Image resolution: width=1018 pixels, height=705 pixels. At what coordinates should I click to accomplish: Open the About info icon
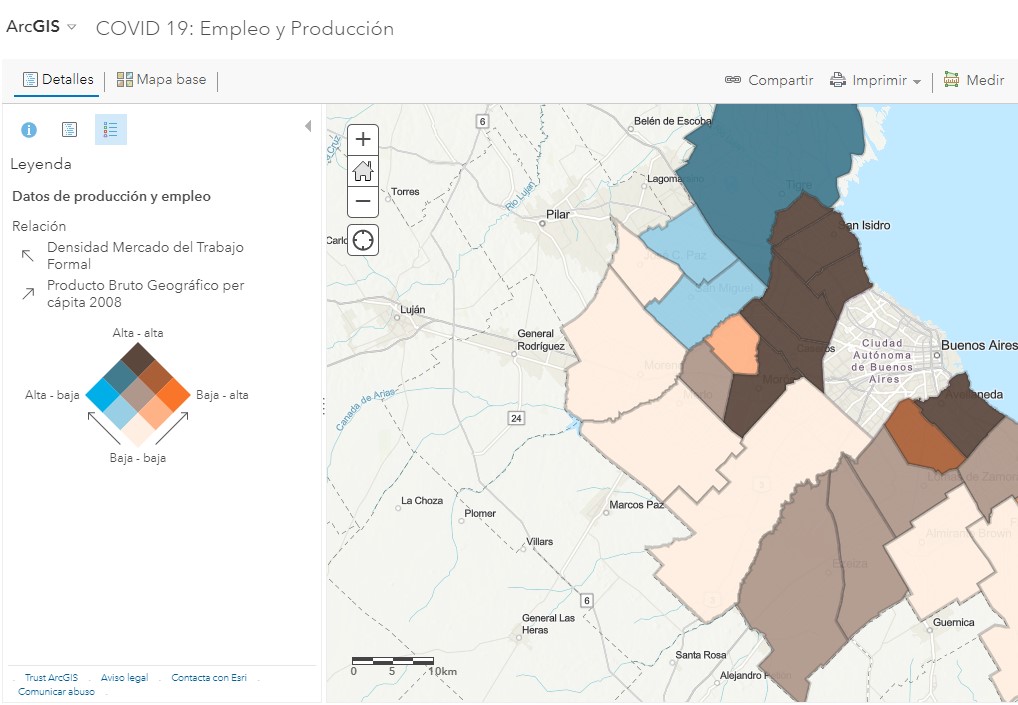point(30,130)
